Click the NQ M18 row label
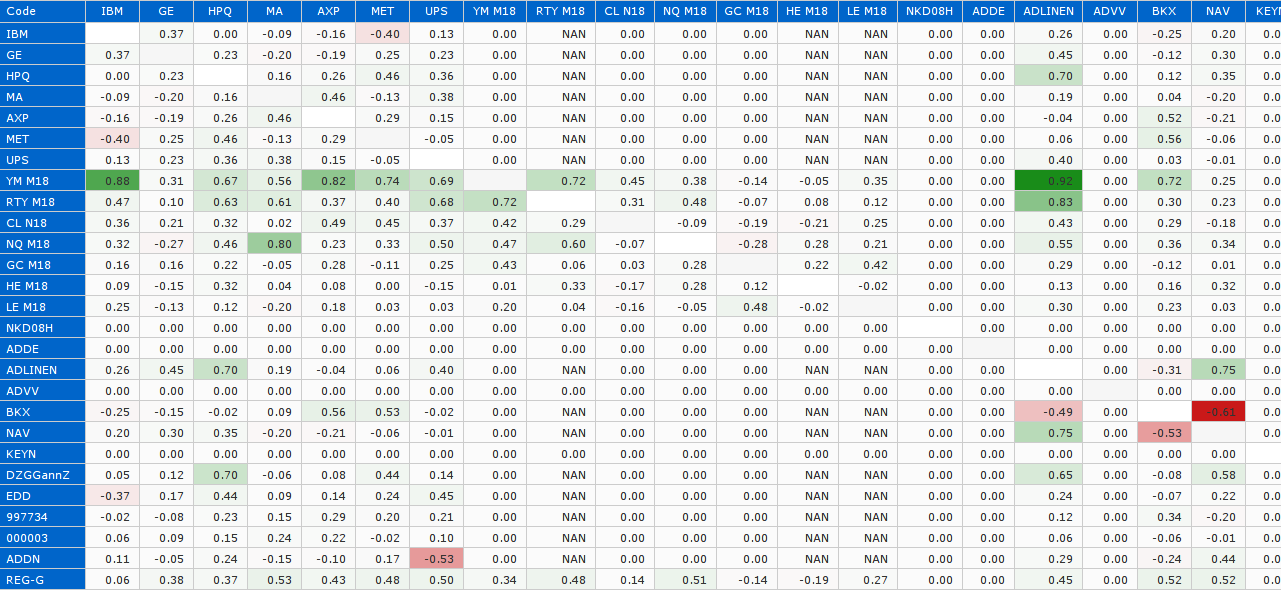 click(x=43, y=244)
